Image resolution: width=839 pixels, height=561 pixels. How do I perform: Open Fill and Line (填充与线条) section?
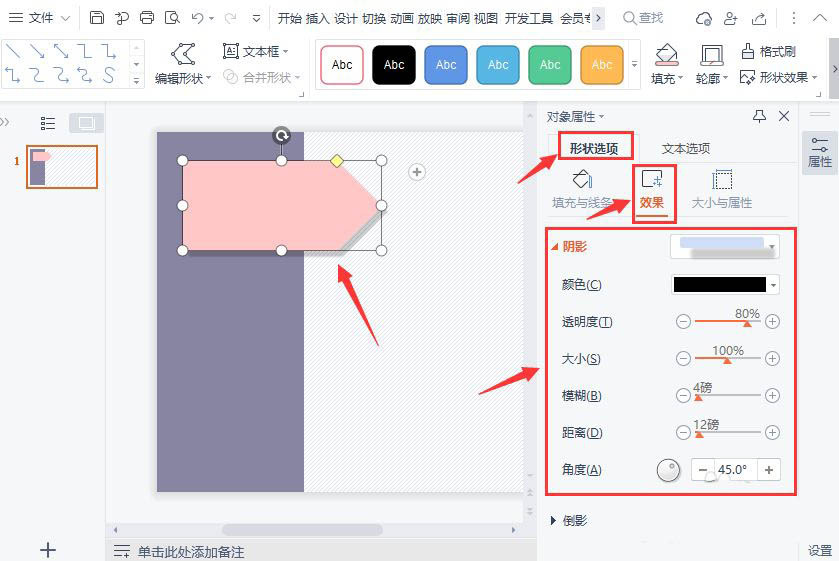click(582, 189)
